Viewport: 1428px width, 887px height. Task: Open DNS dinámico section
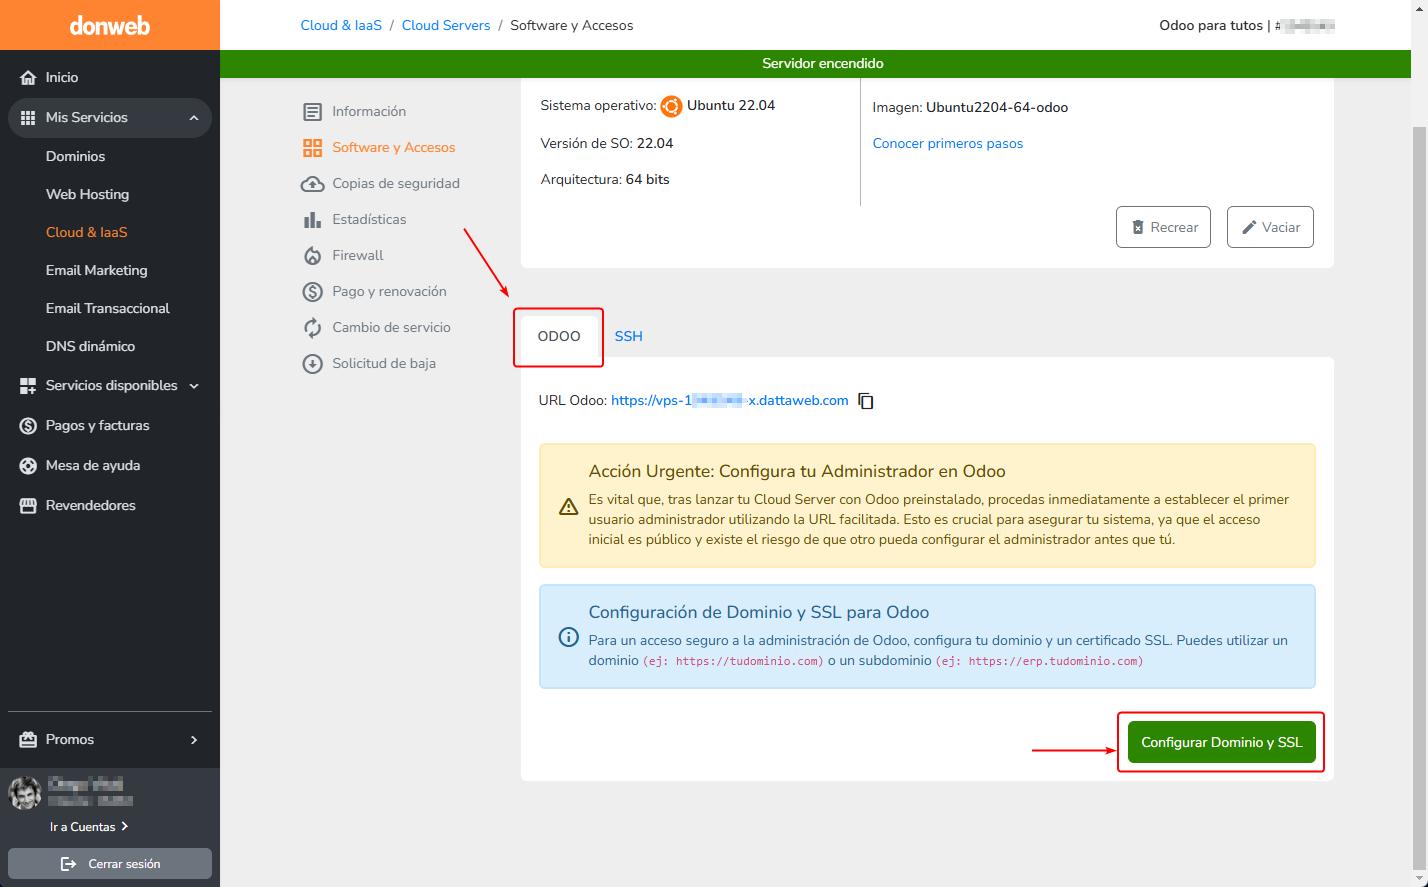(90, 346)
